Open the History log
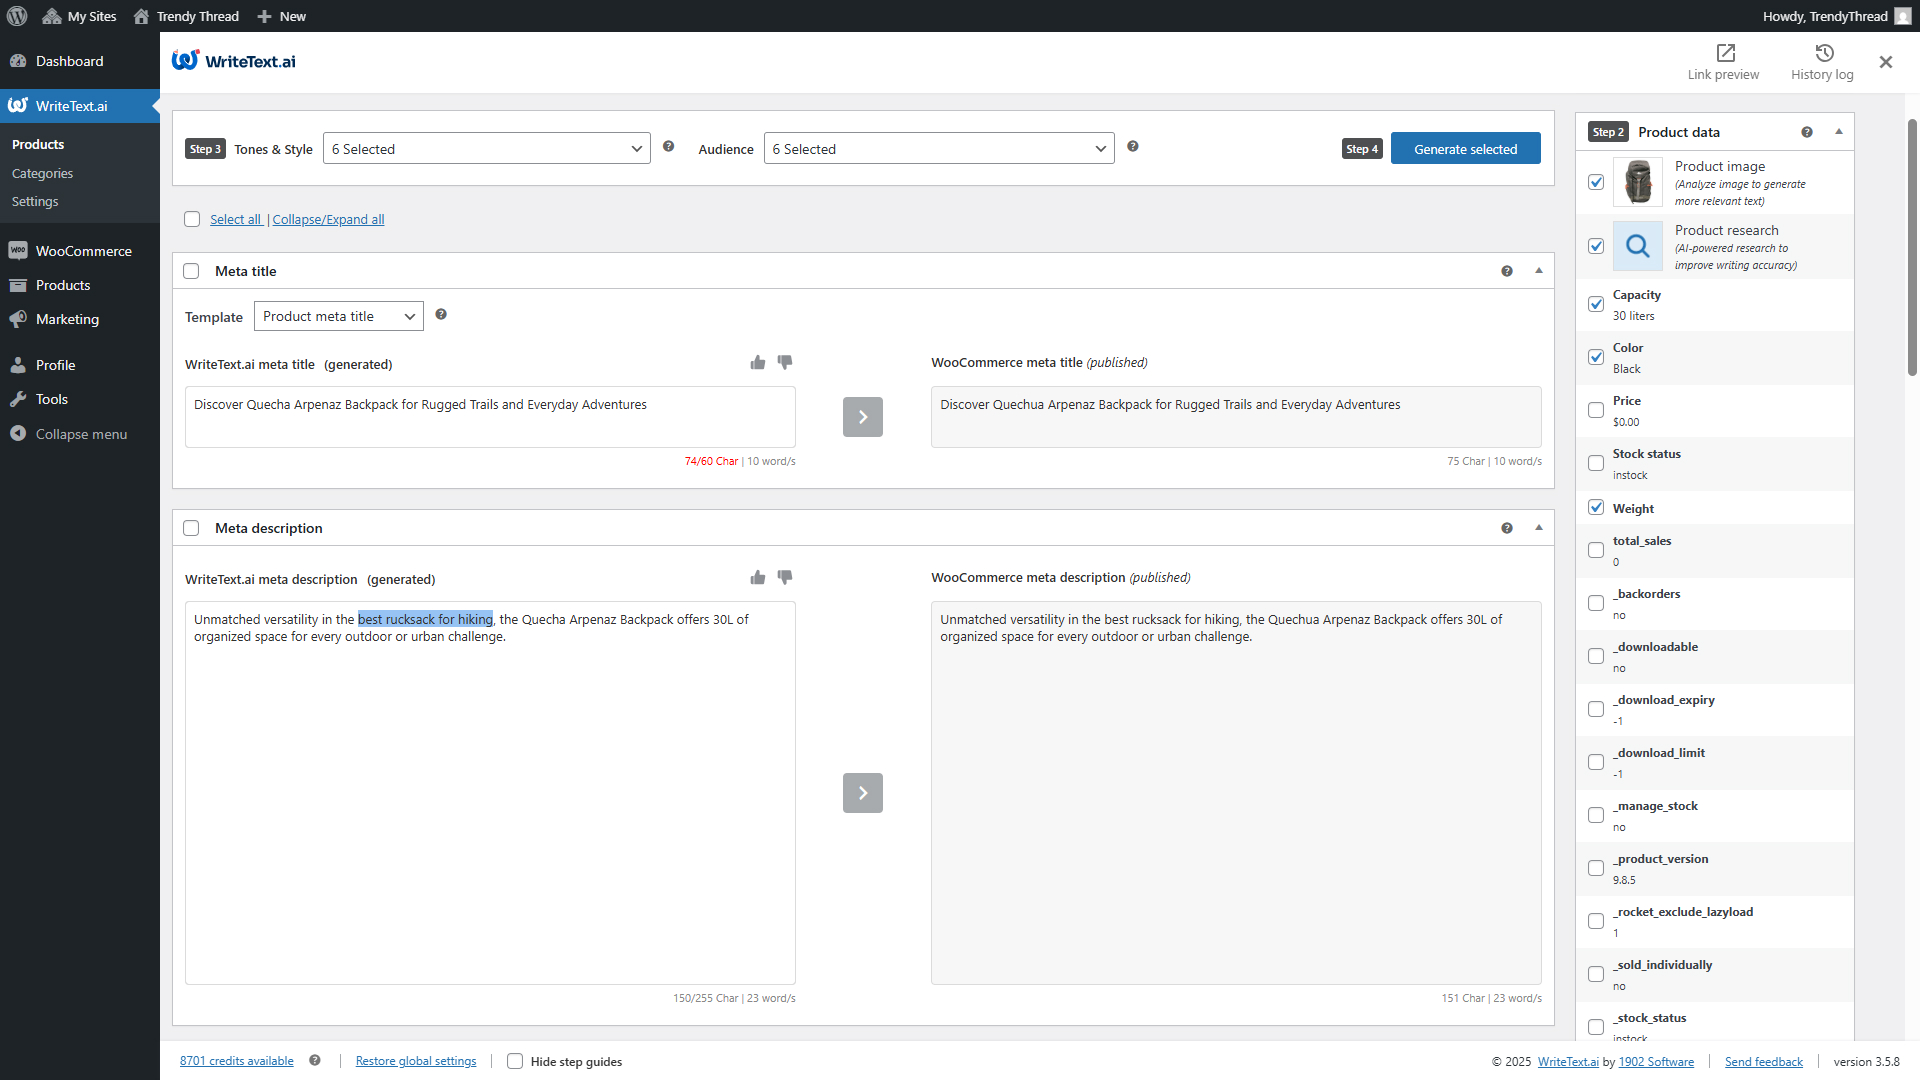Image resolution: width=1920 pixels, height=1080 pixels. 1821,60
